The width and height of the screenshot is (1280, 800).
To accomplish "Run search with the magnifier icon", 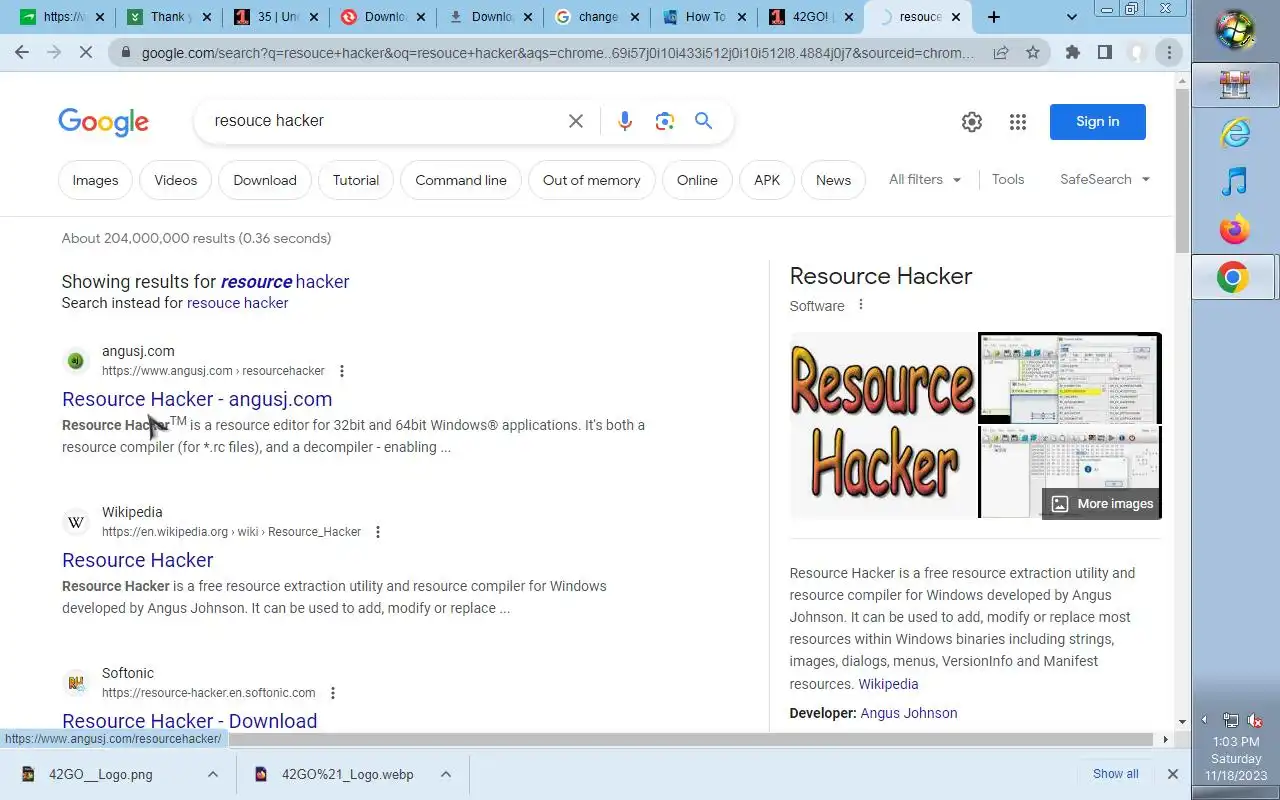I will click(x=704, y=121).
